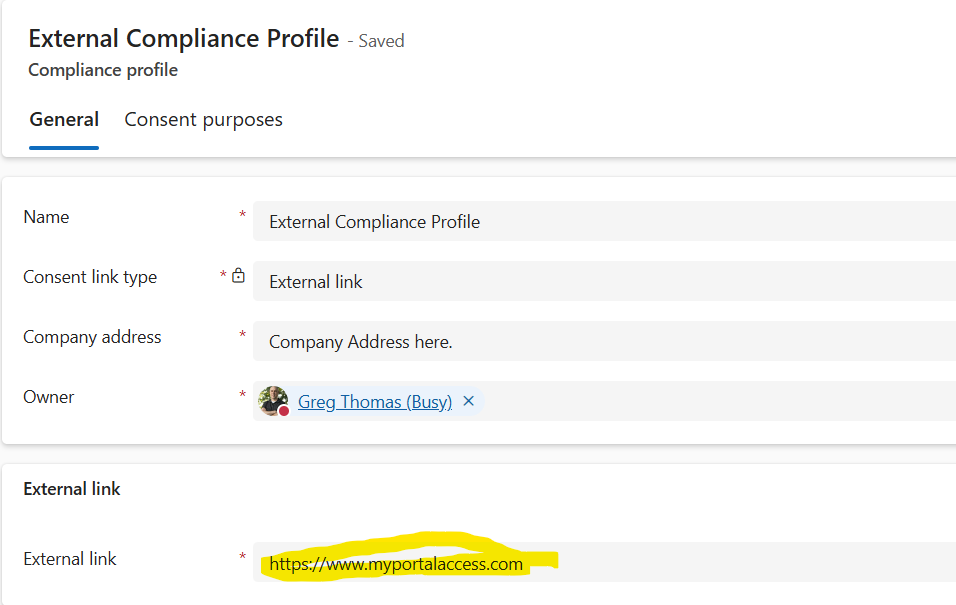Open the Greg Thomas (Busy) owner link
The image size is (956, 605).
click(x=375, y=402)
